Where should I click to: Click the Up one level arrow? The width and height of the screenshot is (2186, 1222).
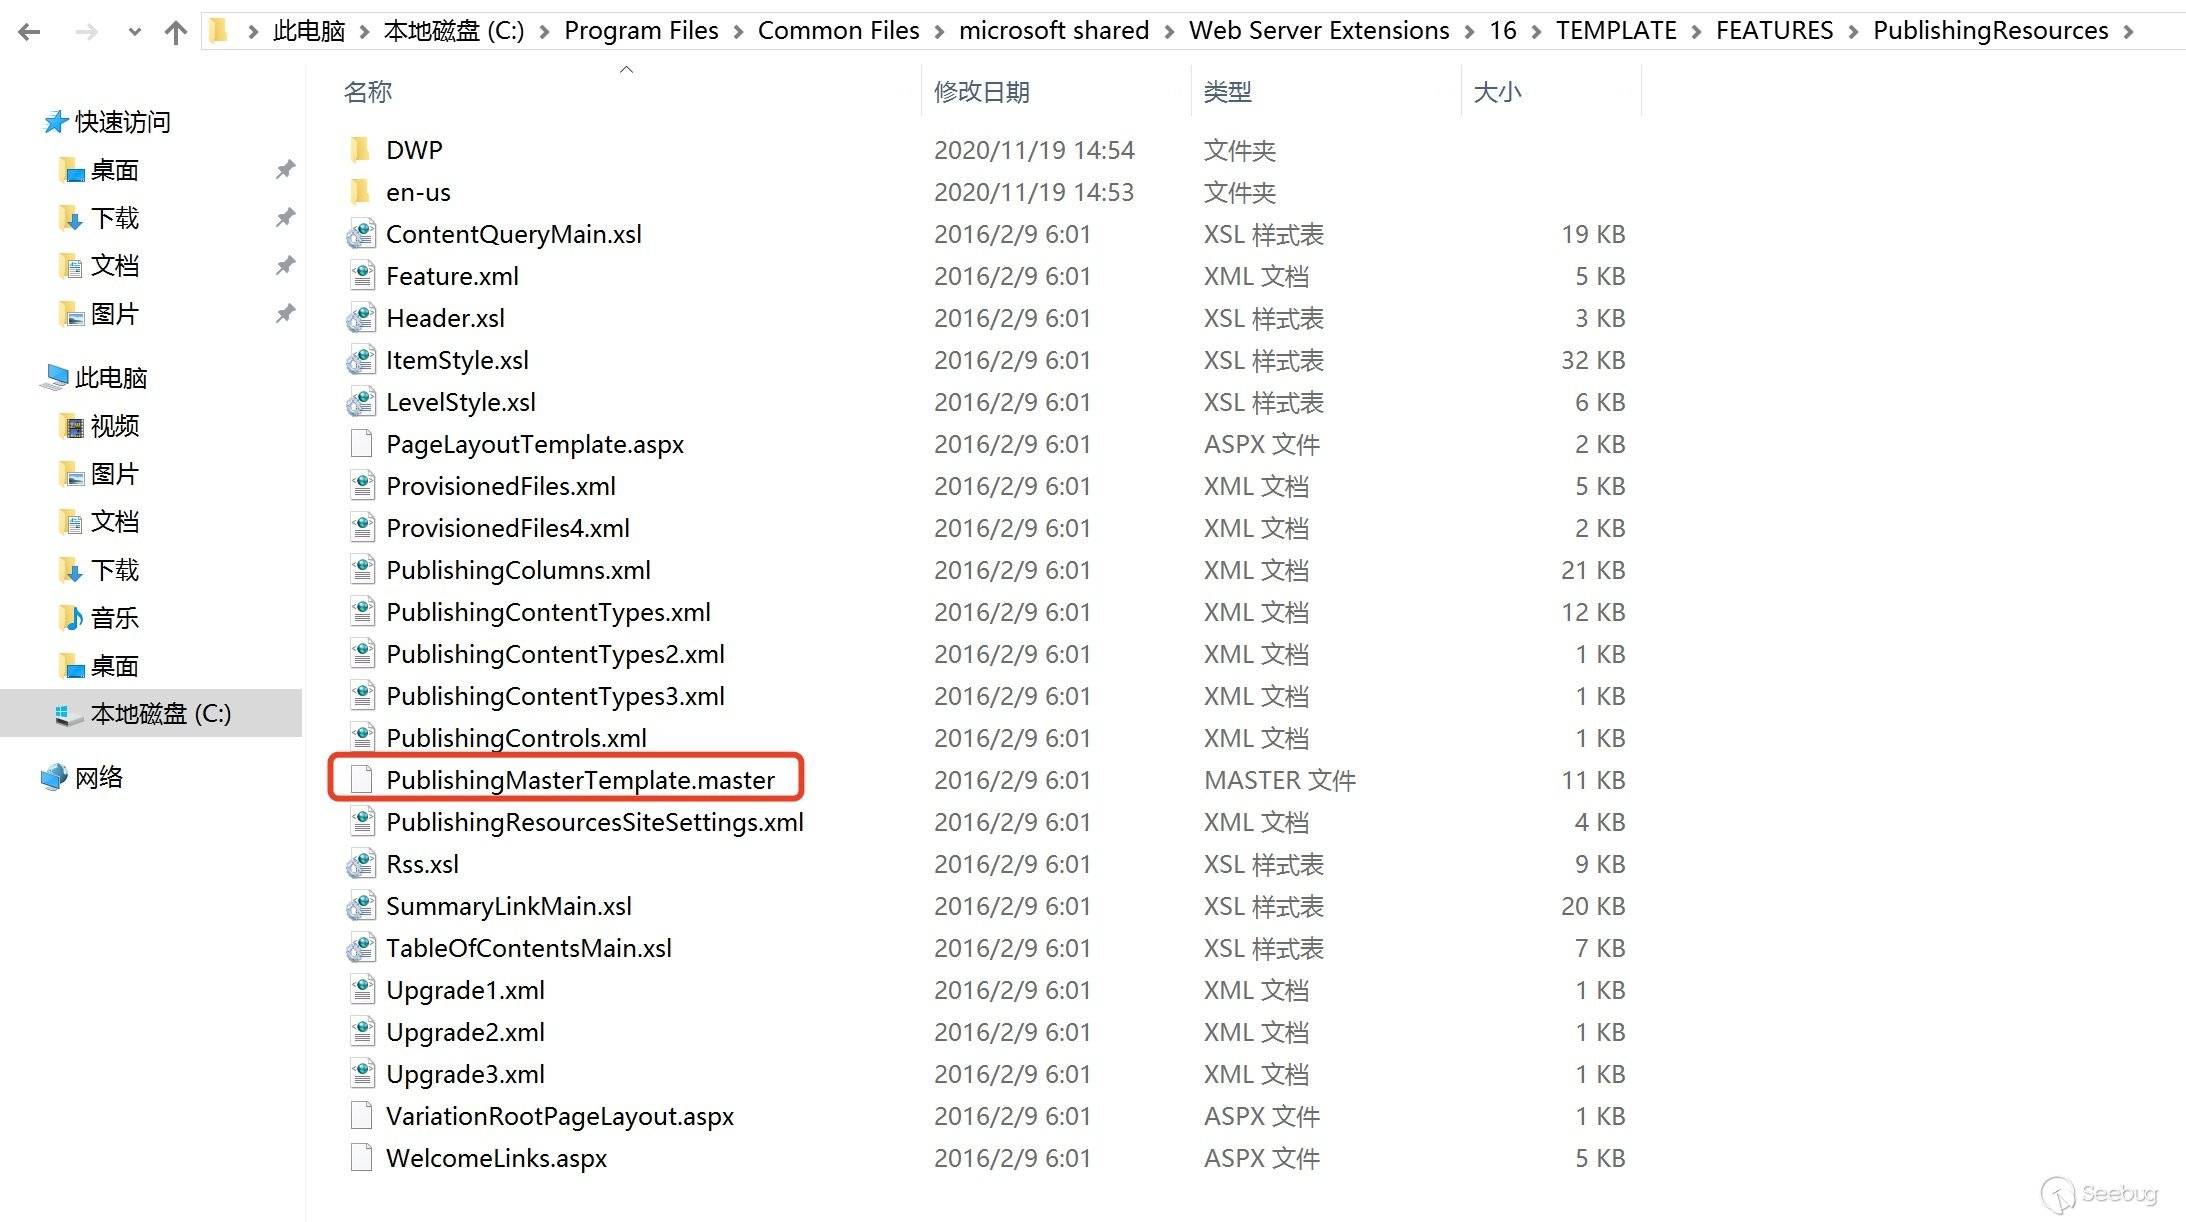click(x=176, y=32)
